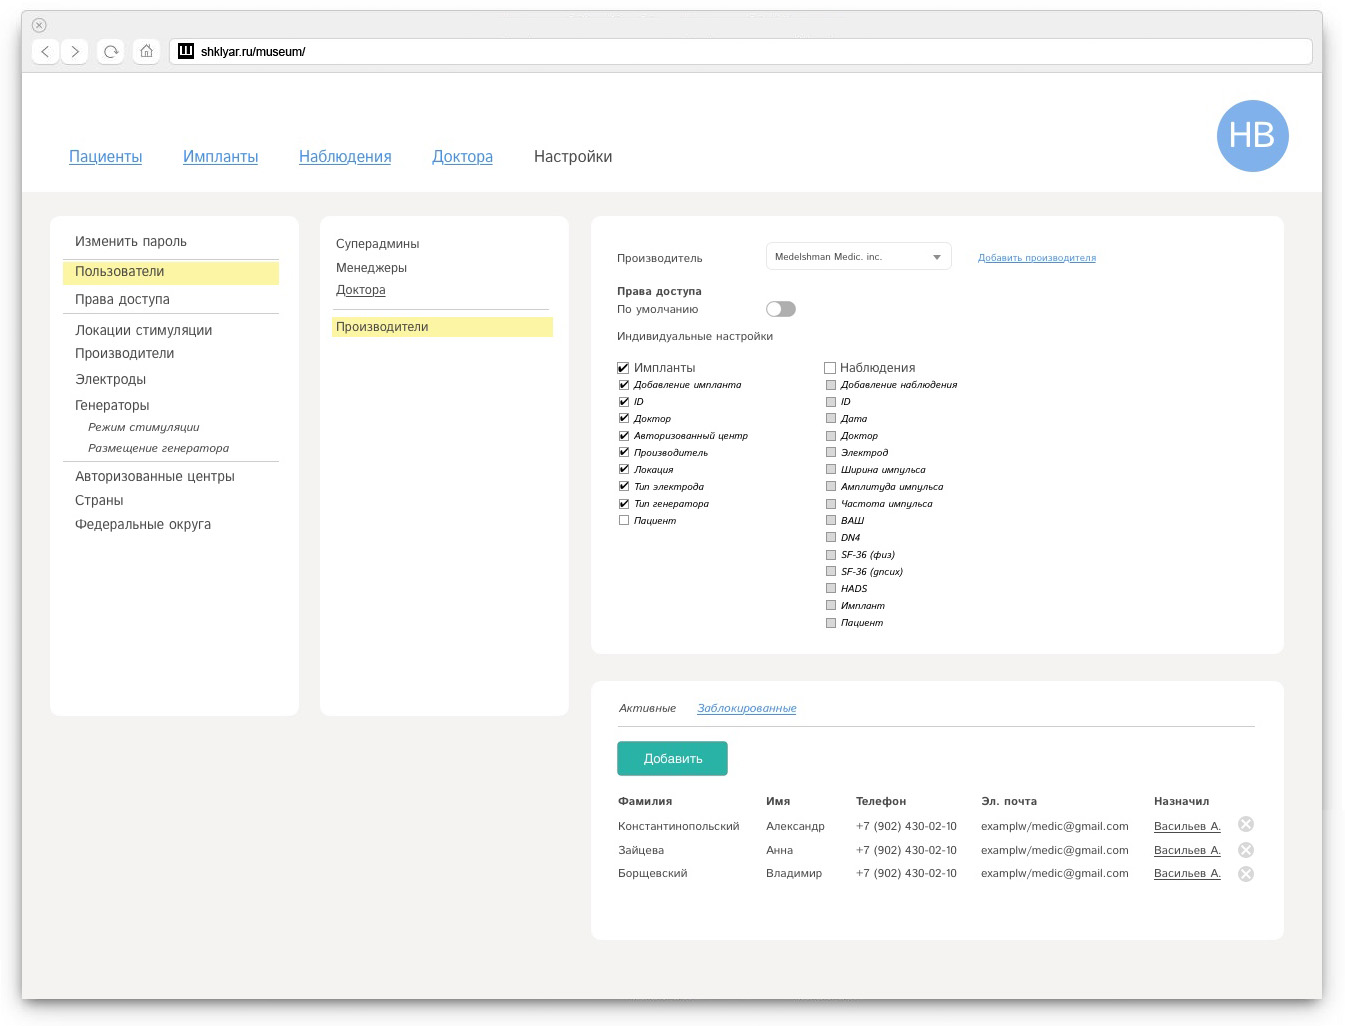
Task: Check Пациент under Импланты
Action: (x=624, y=521)
